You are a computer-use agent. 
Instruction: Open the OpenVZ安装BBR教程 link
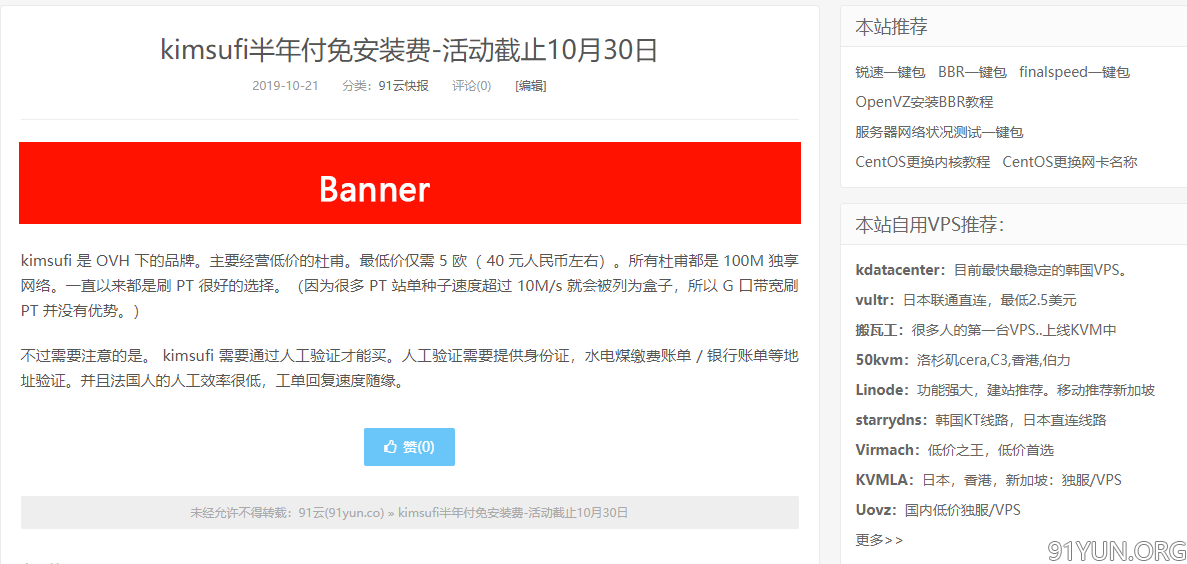coord(924,102)
